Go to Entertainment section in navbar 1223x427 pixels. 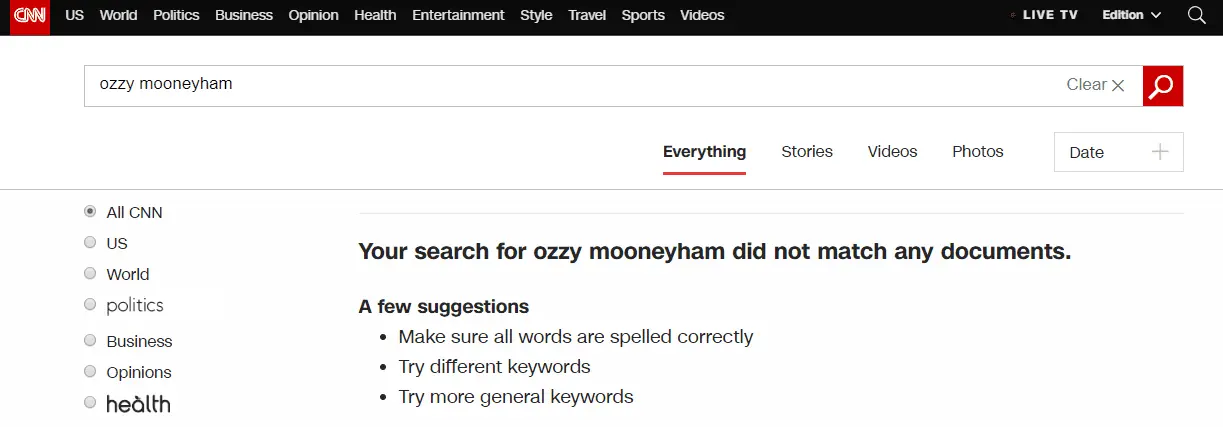458,15
